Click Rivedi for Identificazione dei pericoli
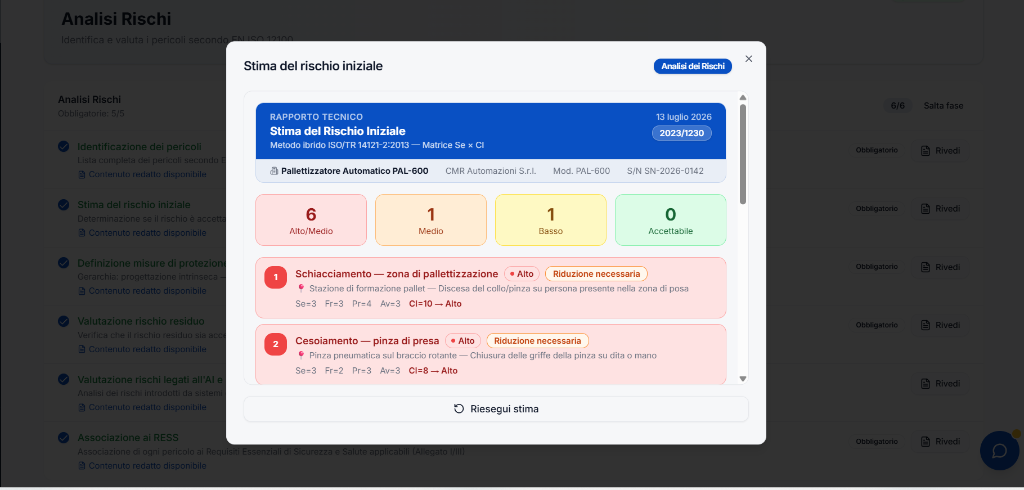 [x=940, y=151]
